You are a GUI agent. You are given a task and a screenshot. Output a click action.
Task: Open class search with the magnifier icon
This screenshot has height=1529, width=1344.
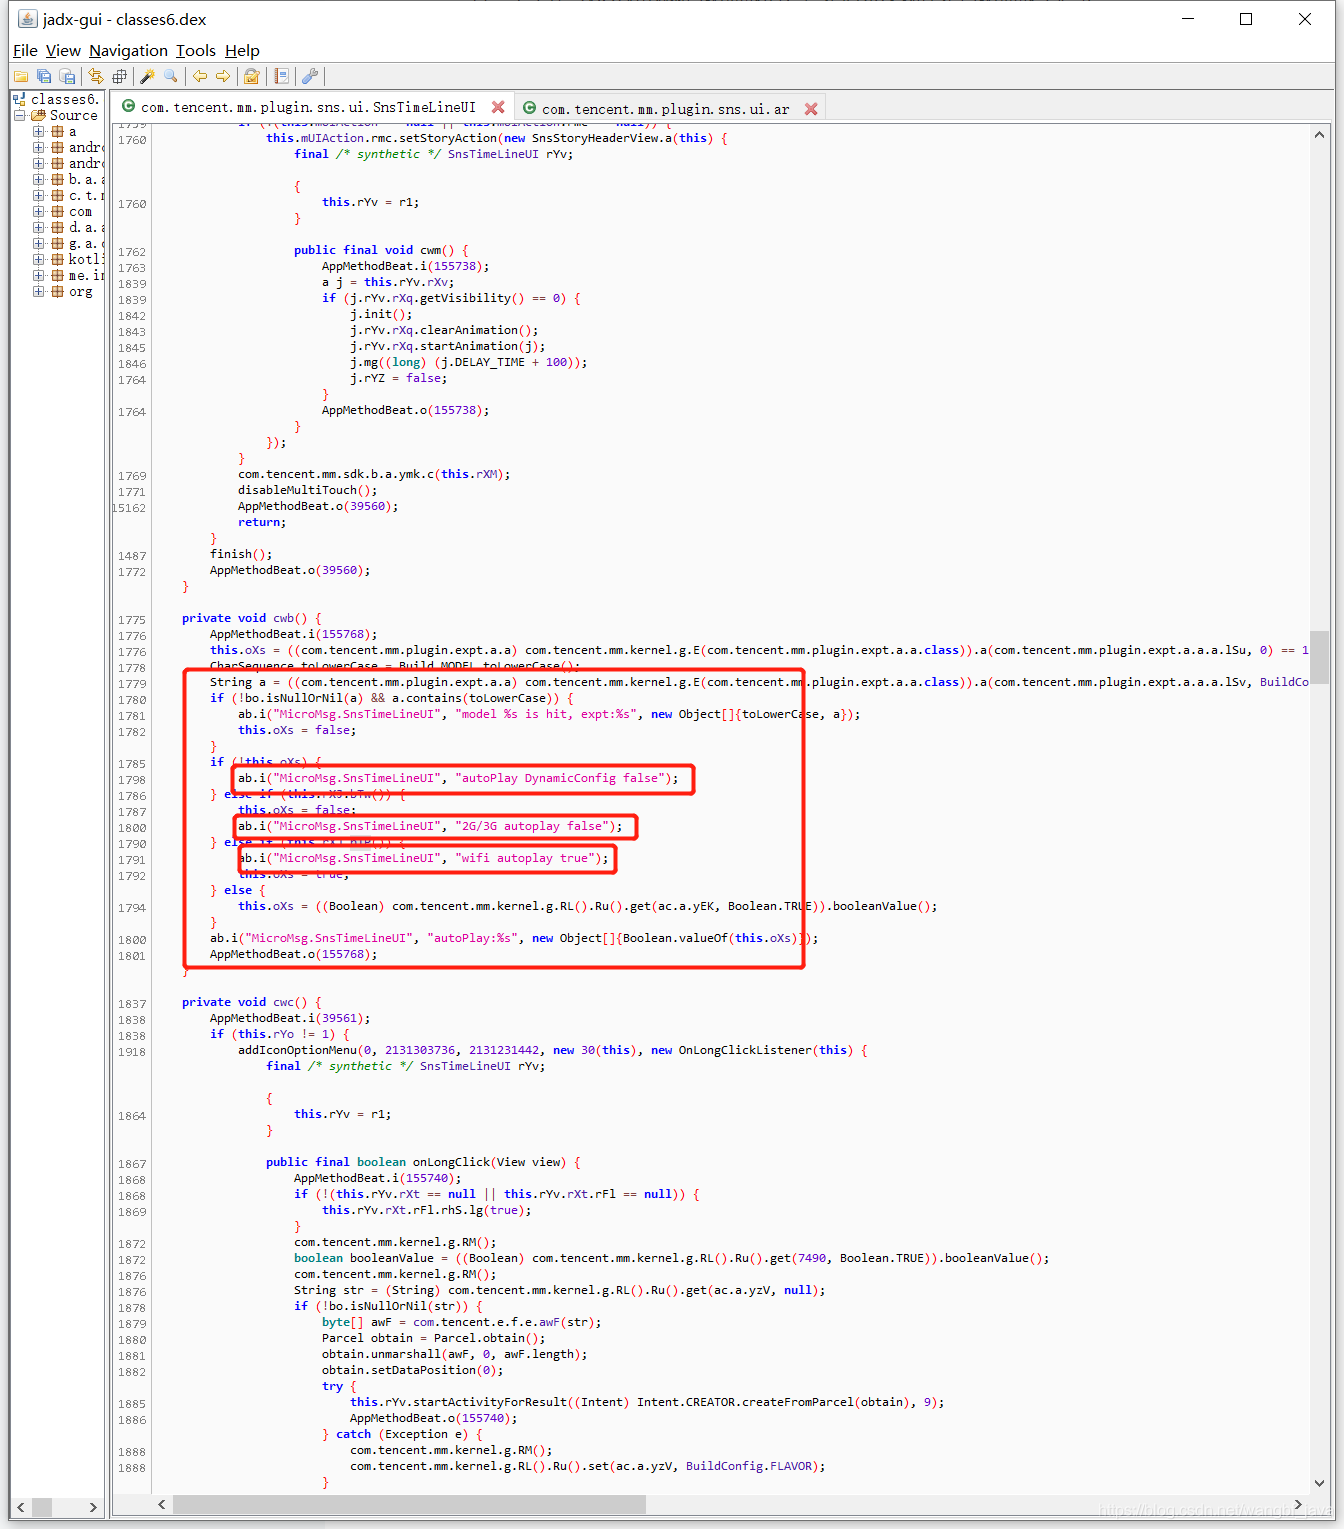[x=171, y=76]
